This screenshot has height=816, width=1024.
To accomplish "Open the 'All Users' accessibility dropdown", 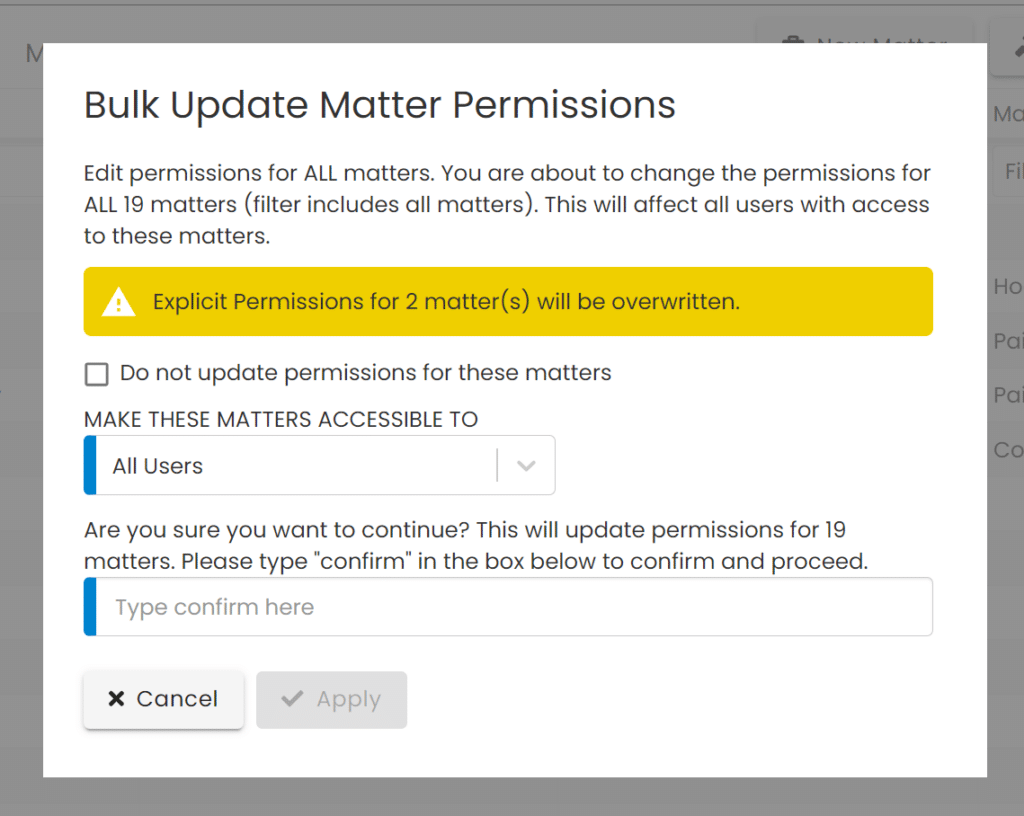I will pyautogui.click(x=320, y=465).
